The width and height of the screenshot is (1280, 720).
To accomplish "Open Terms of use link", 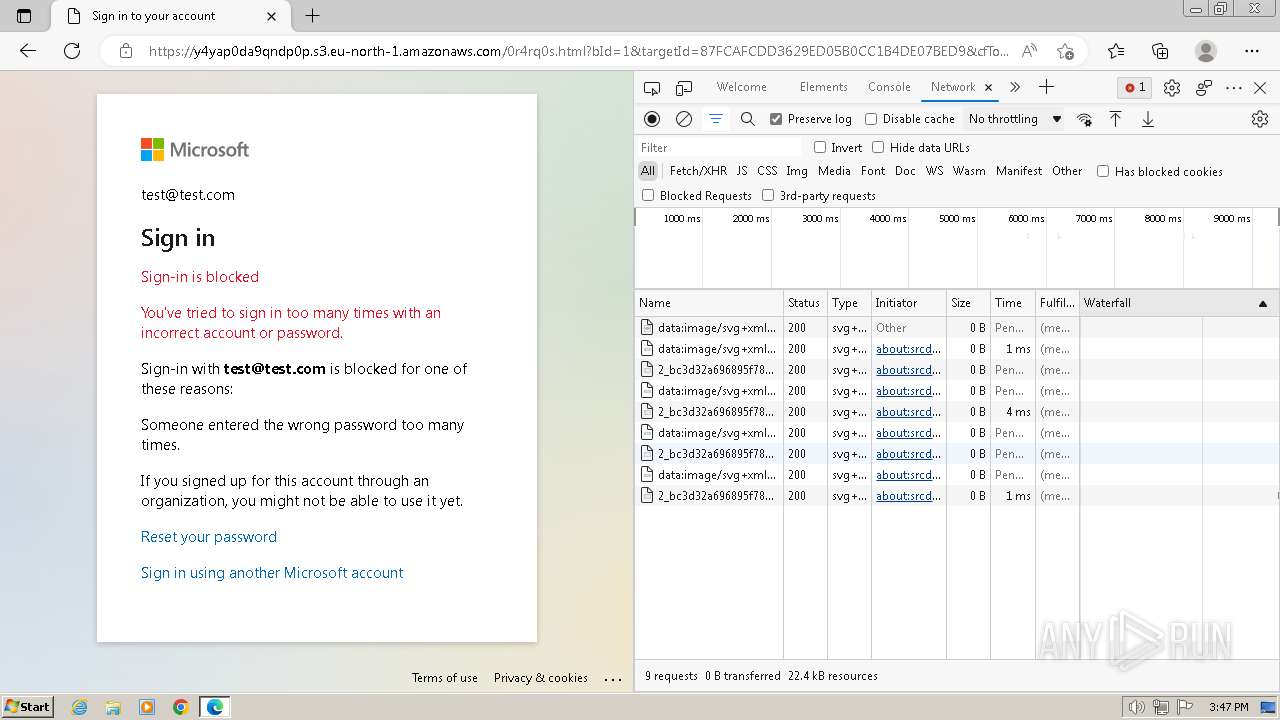I will pyautogui.click(x=445, y=678).
